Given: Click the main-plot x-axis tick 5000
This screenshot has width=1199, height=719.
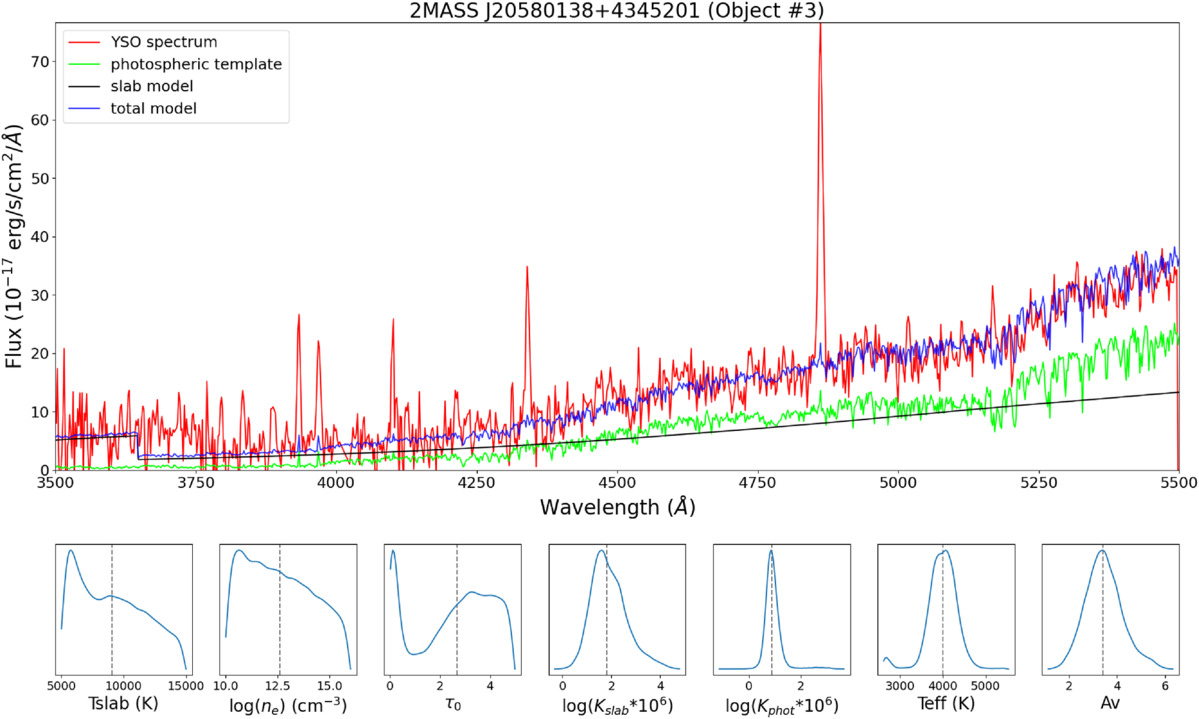Looking at the screenshot, I should click(x=898, y=483).
